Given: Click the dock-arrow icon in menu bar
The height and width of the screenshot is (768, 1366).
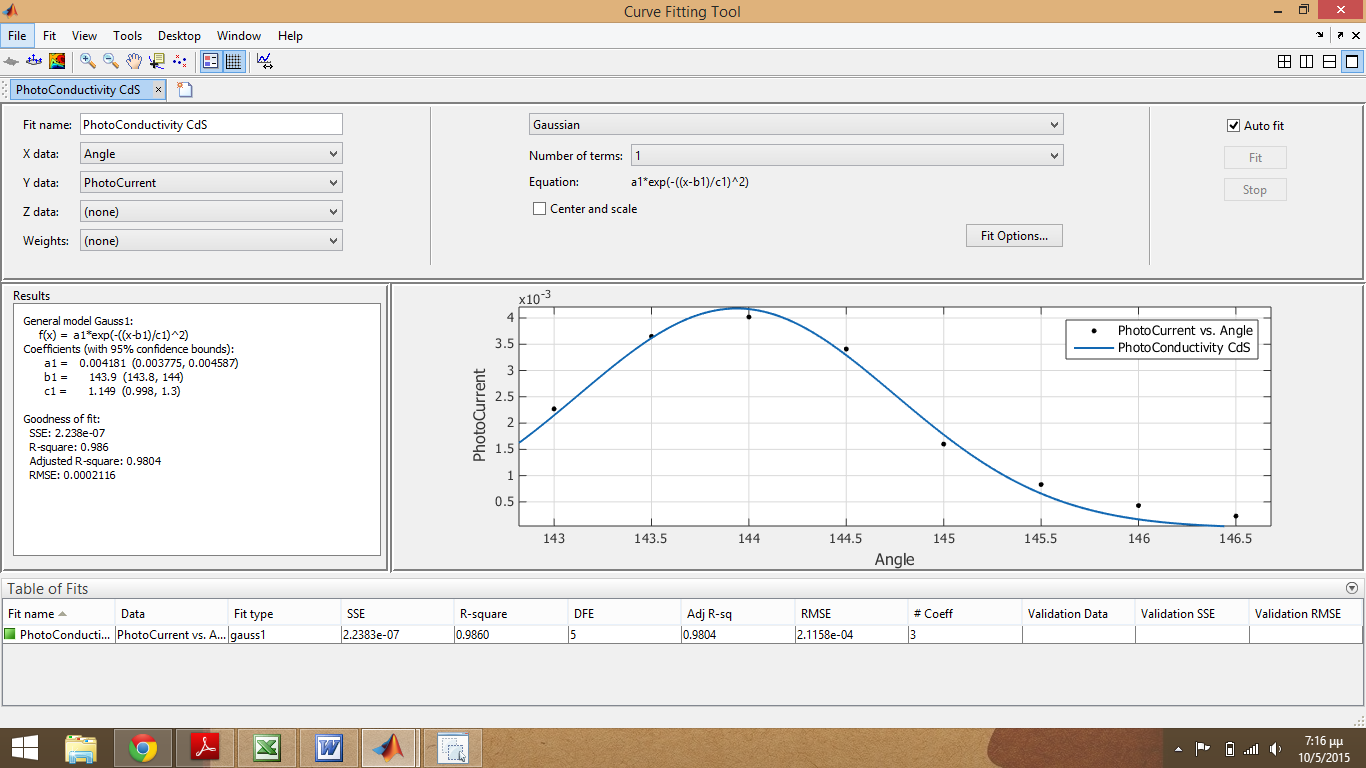Looking at the screenshot, I should [1320, 35].
